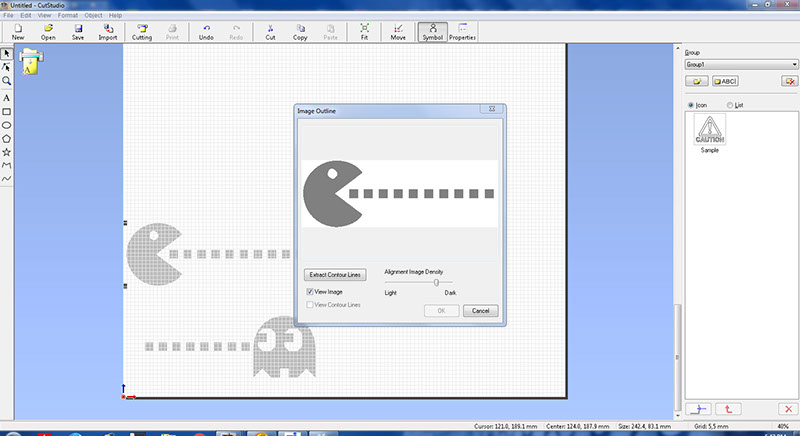Open the View menu
The image size is (800, 436).
pyautogui.click(x=44, y=15)
